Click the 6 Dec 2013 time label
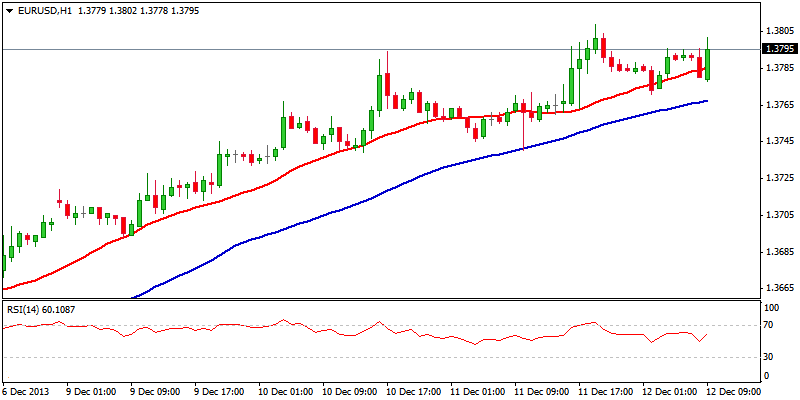 click(24, 391)
